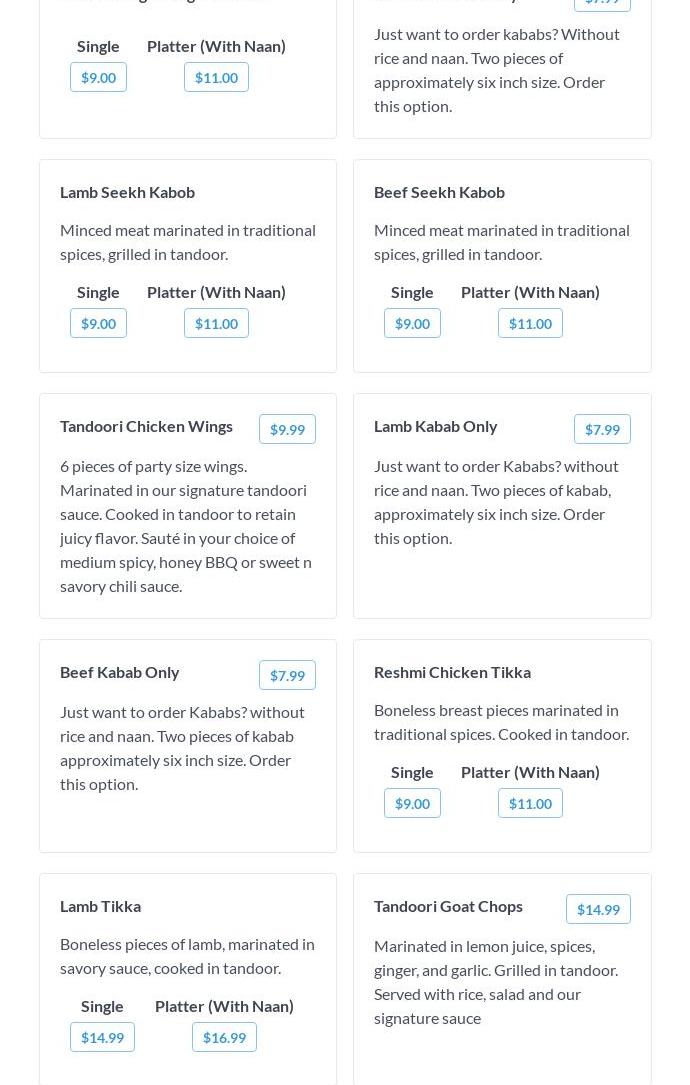
Task: Choose Lamb Tikka Platter $16.99 option
Action: (224, 1037)
